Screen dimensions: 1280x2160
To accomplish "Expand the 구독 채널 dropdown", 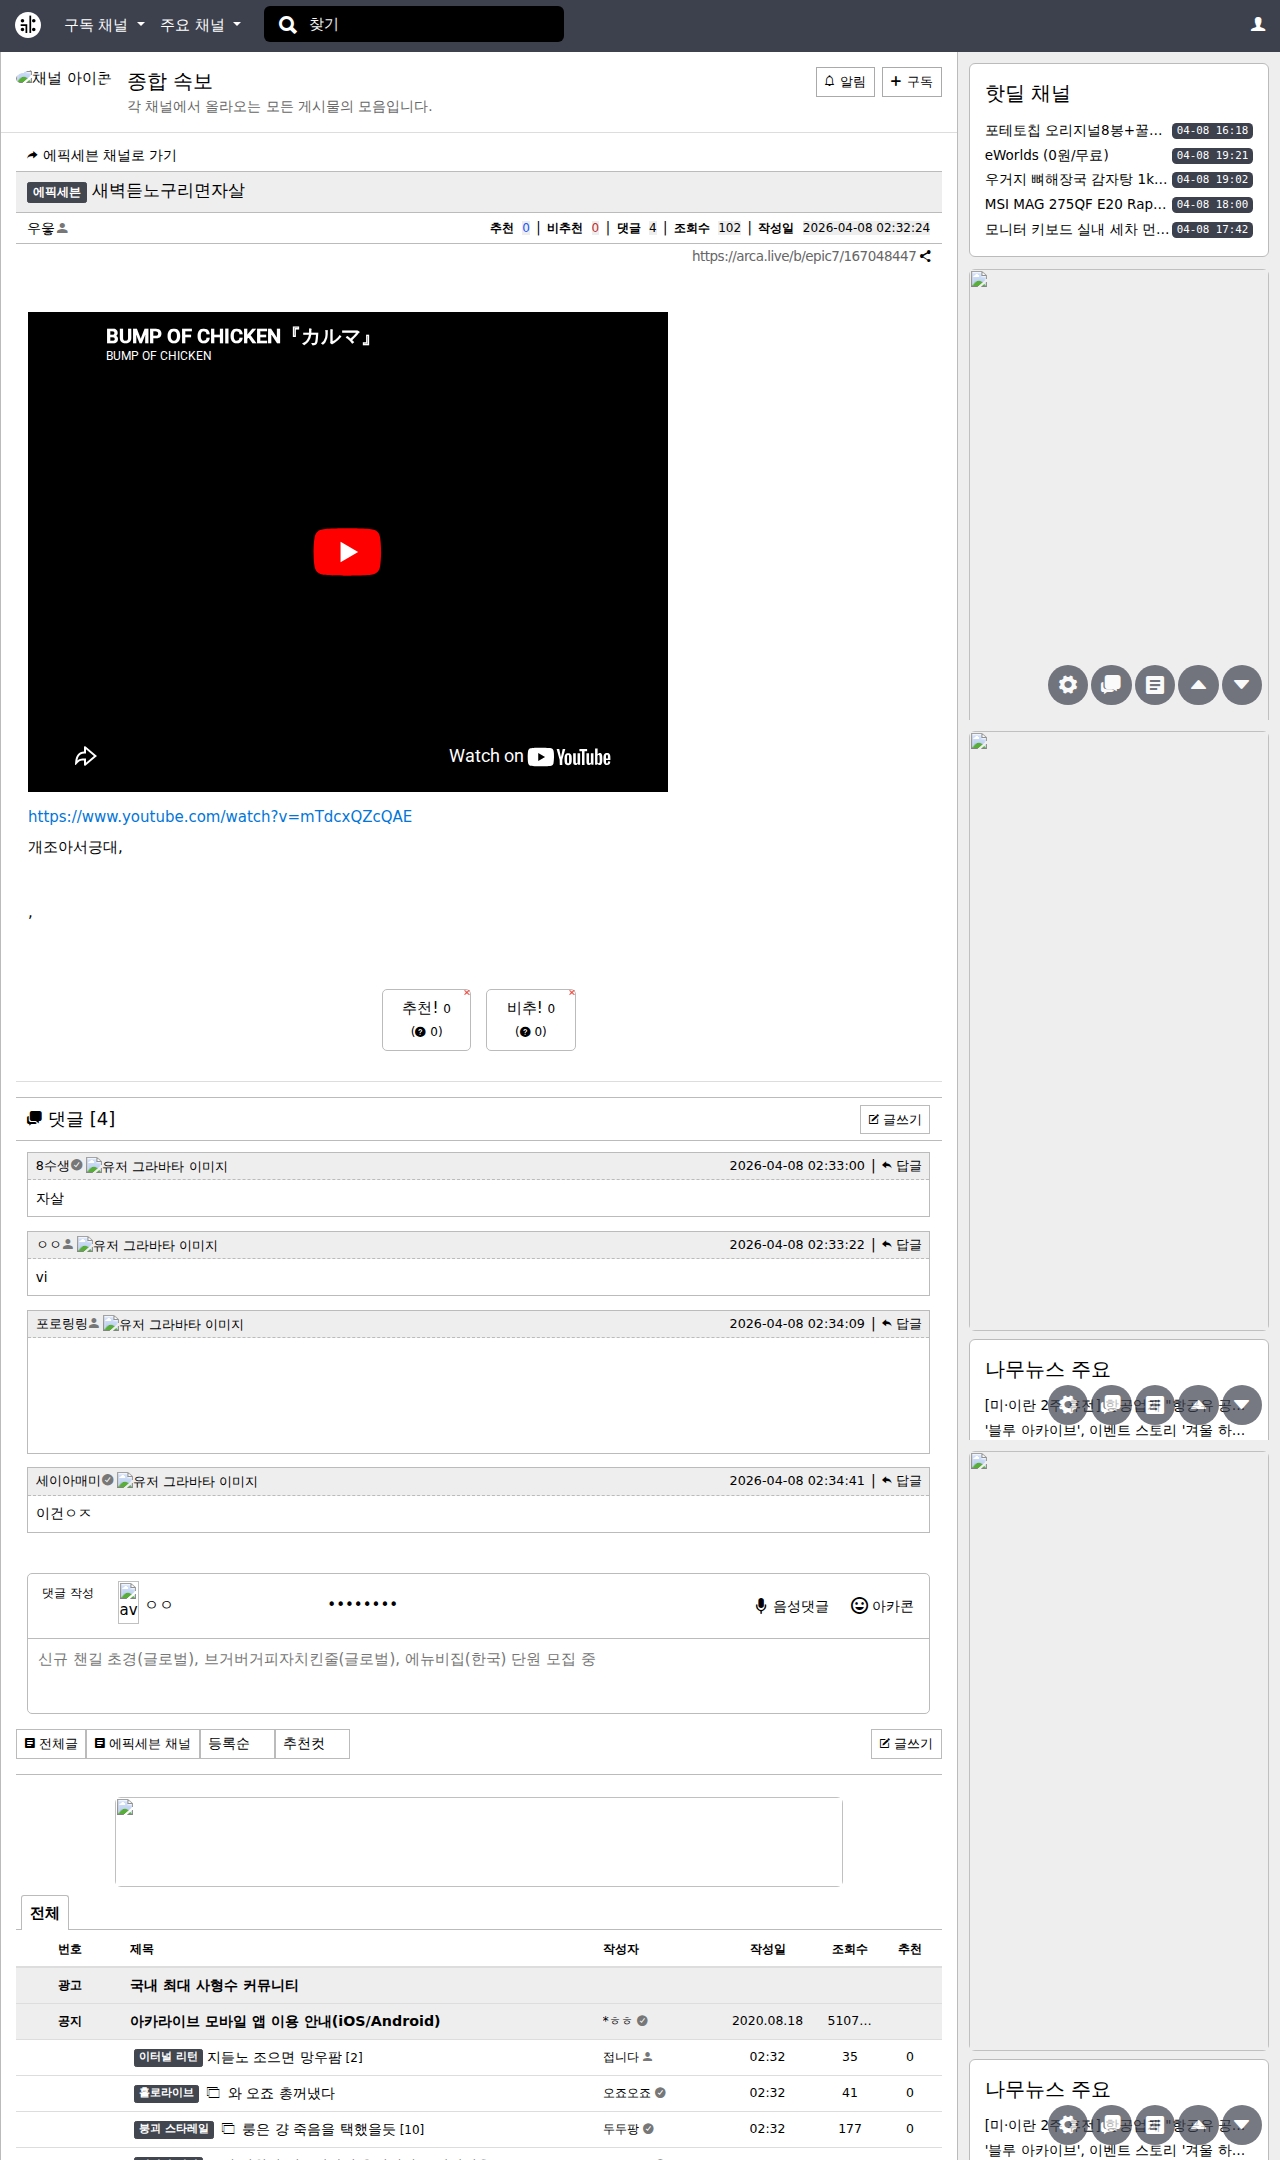I will (x=105, y=25).
